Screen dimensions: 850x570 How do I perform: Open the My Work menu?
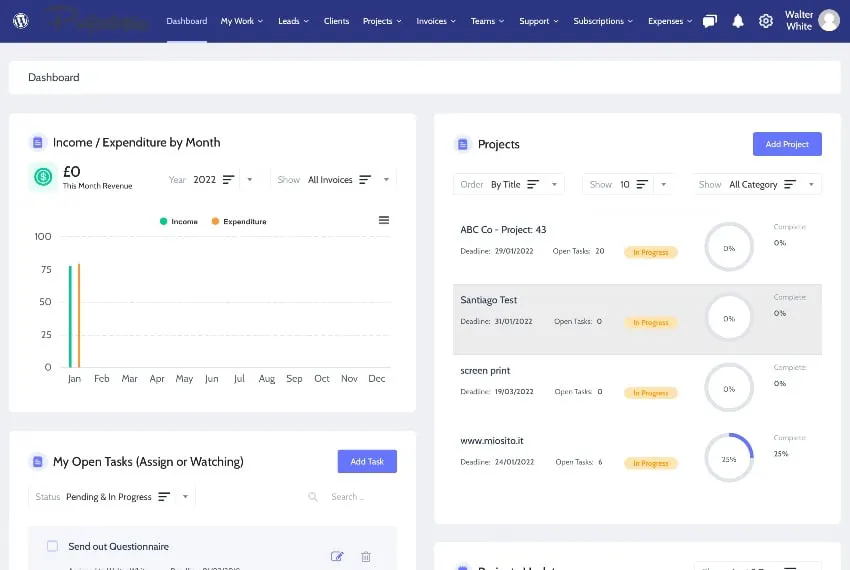[242, 21]
